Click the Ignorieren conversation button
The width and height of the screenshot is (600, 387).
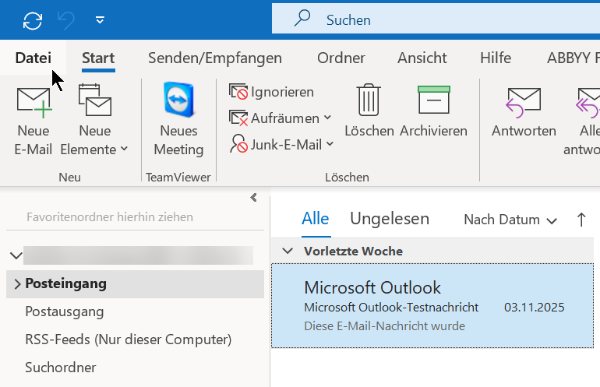(x=272, y=92)
